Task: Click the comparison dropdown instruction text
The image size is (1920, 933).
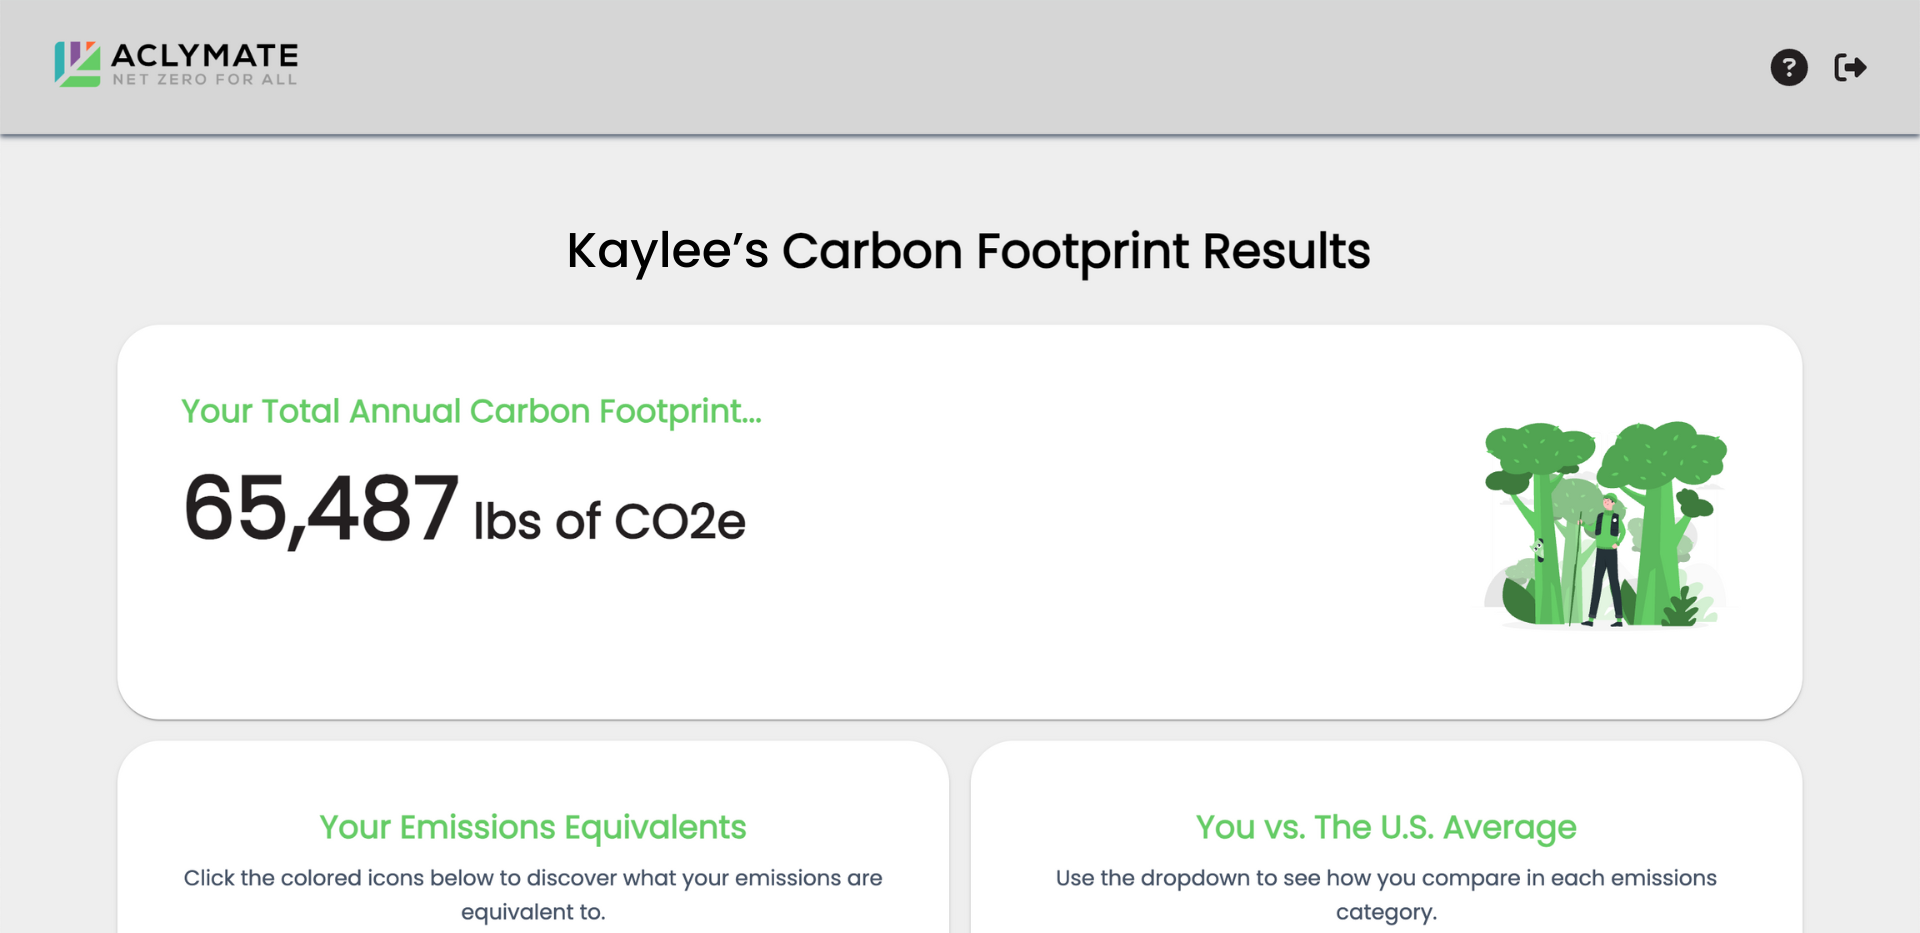Action: [1385, 894]
